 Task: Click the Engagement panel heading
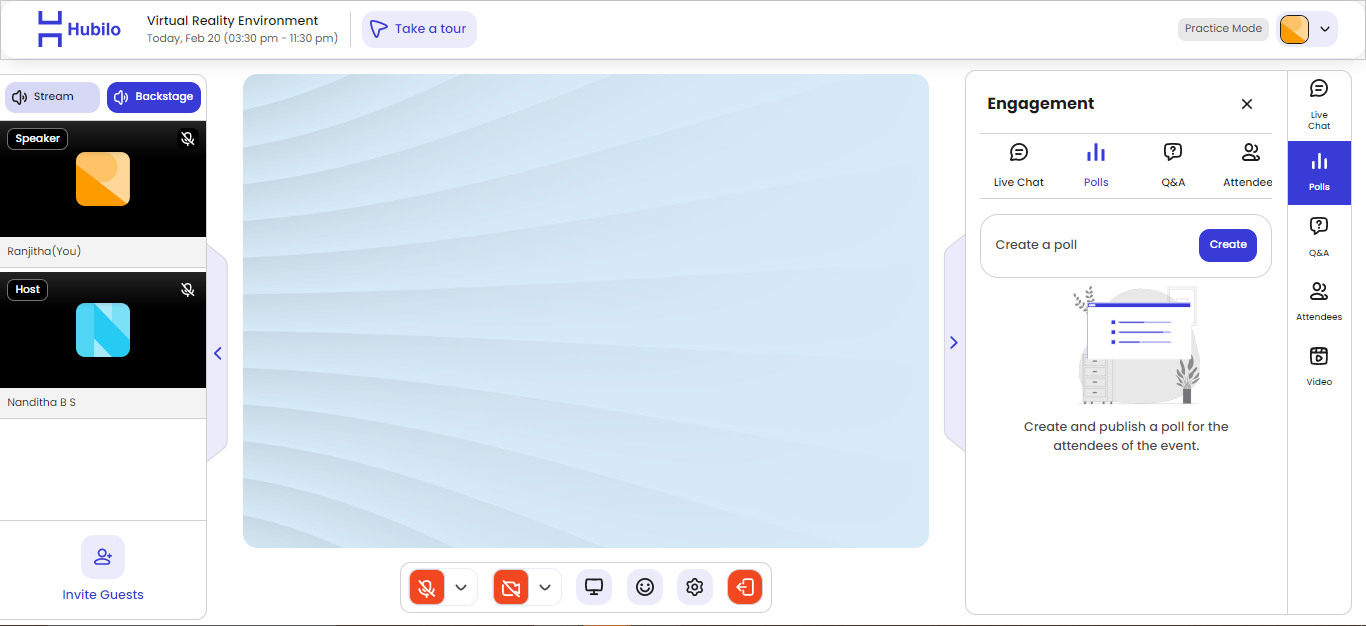[1041, 104]
